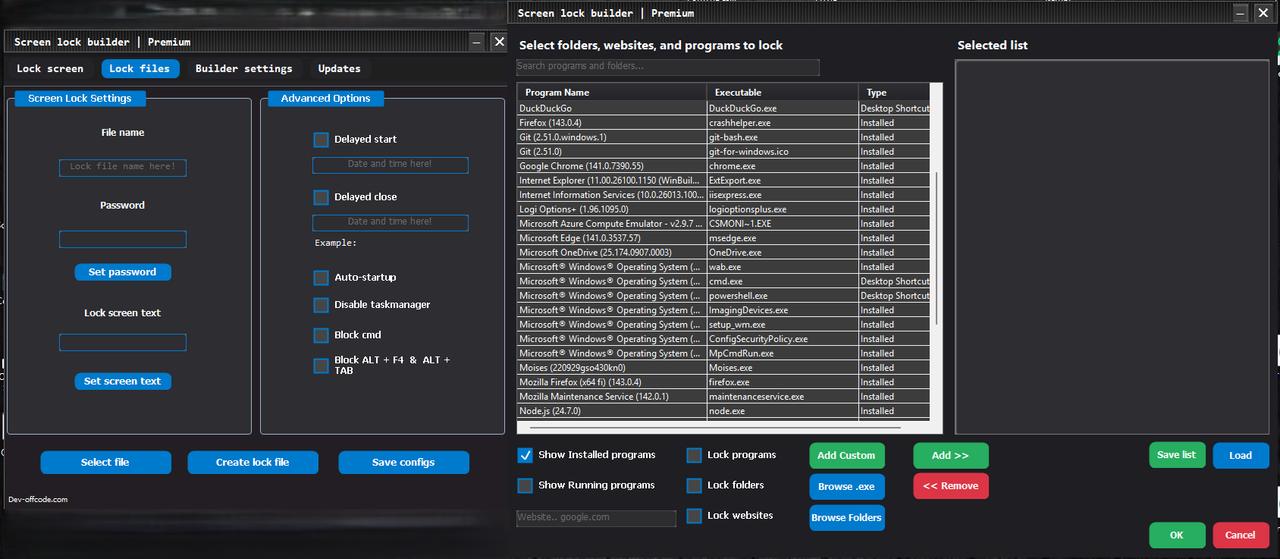Click inside the Selected list box
The width and height of the screenshot is (1280, 559).
click(x=1112, y=246)
